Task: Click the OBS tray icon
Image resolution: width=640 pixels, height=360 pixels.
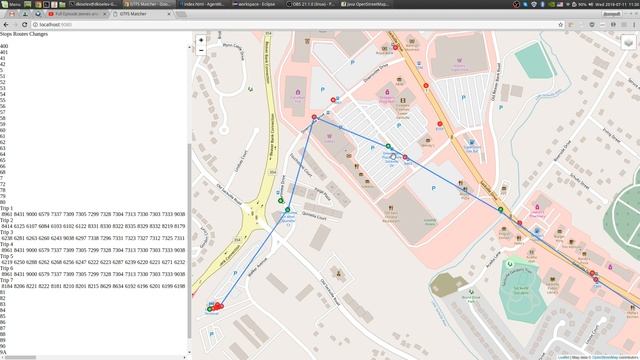Action: [x=516, y=4]
